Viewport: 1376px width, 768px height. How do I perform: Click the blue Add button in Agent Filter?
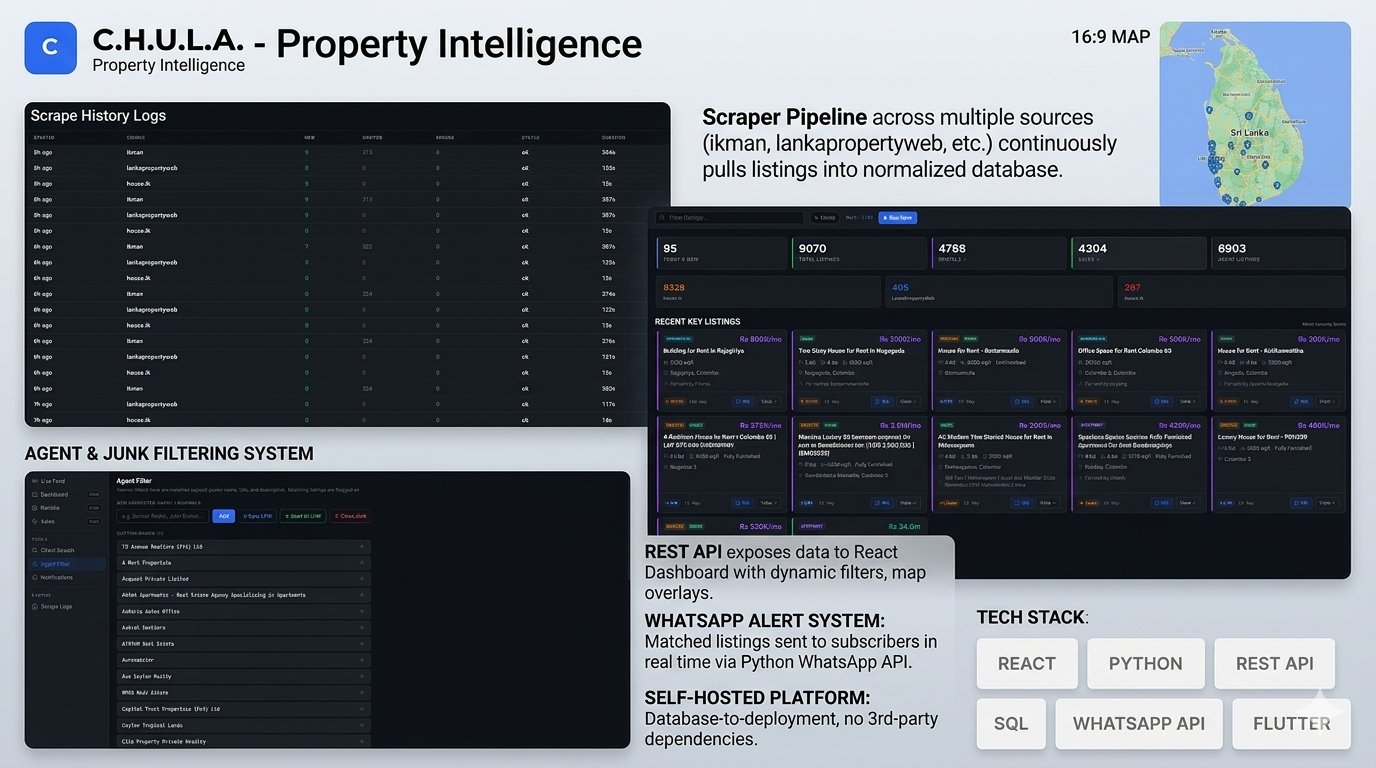[224, 516]
